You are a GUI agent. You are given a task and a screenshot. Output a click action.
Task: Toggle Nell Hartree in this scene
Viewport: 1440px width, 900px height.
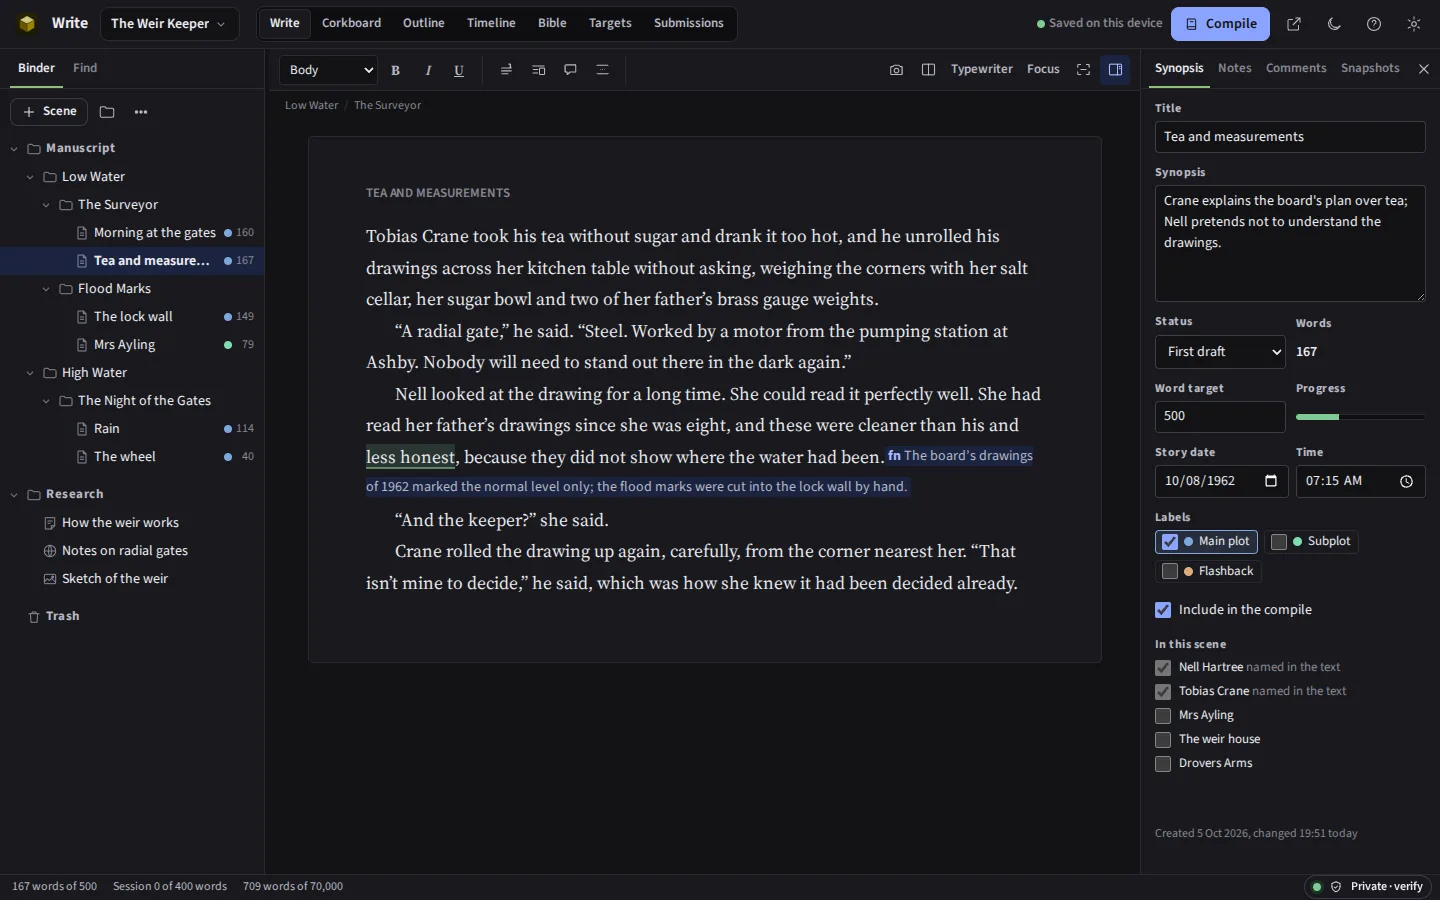pyautogui.click(x=1163, y=668)
